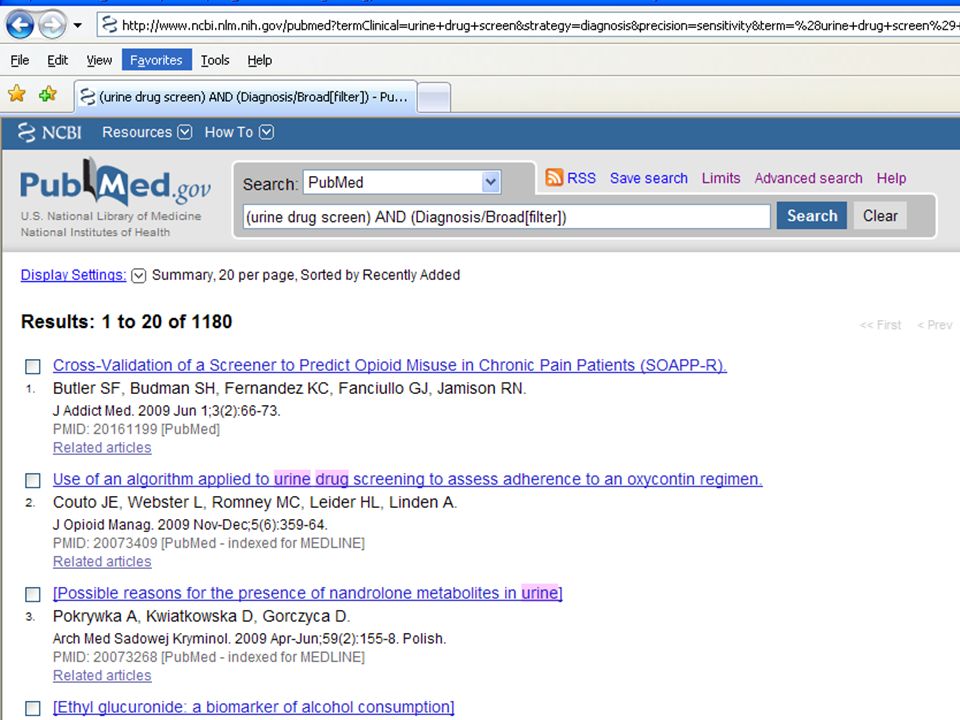The width and height of the screenshot is (960, 720).
Task: Open the recent pages dropdown arrow
Action: coord(78,26)
